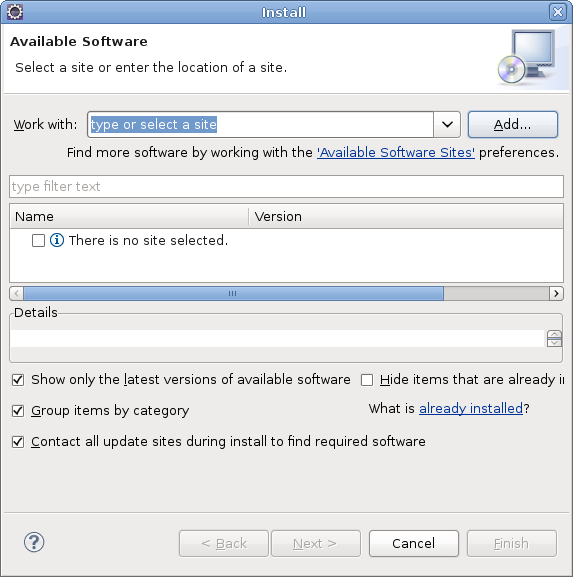Screen dimensions: 573x577
Task: Toggle Show only the latest versions checkbox
Action: (18, 379)
